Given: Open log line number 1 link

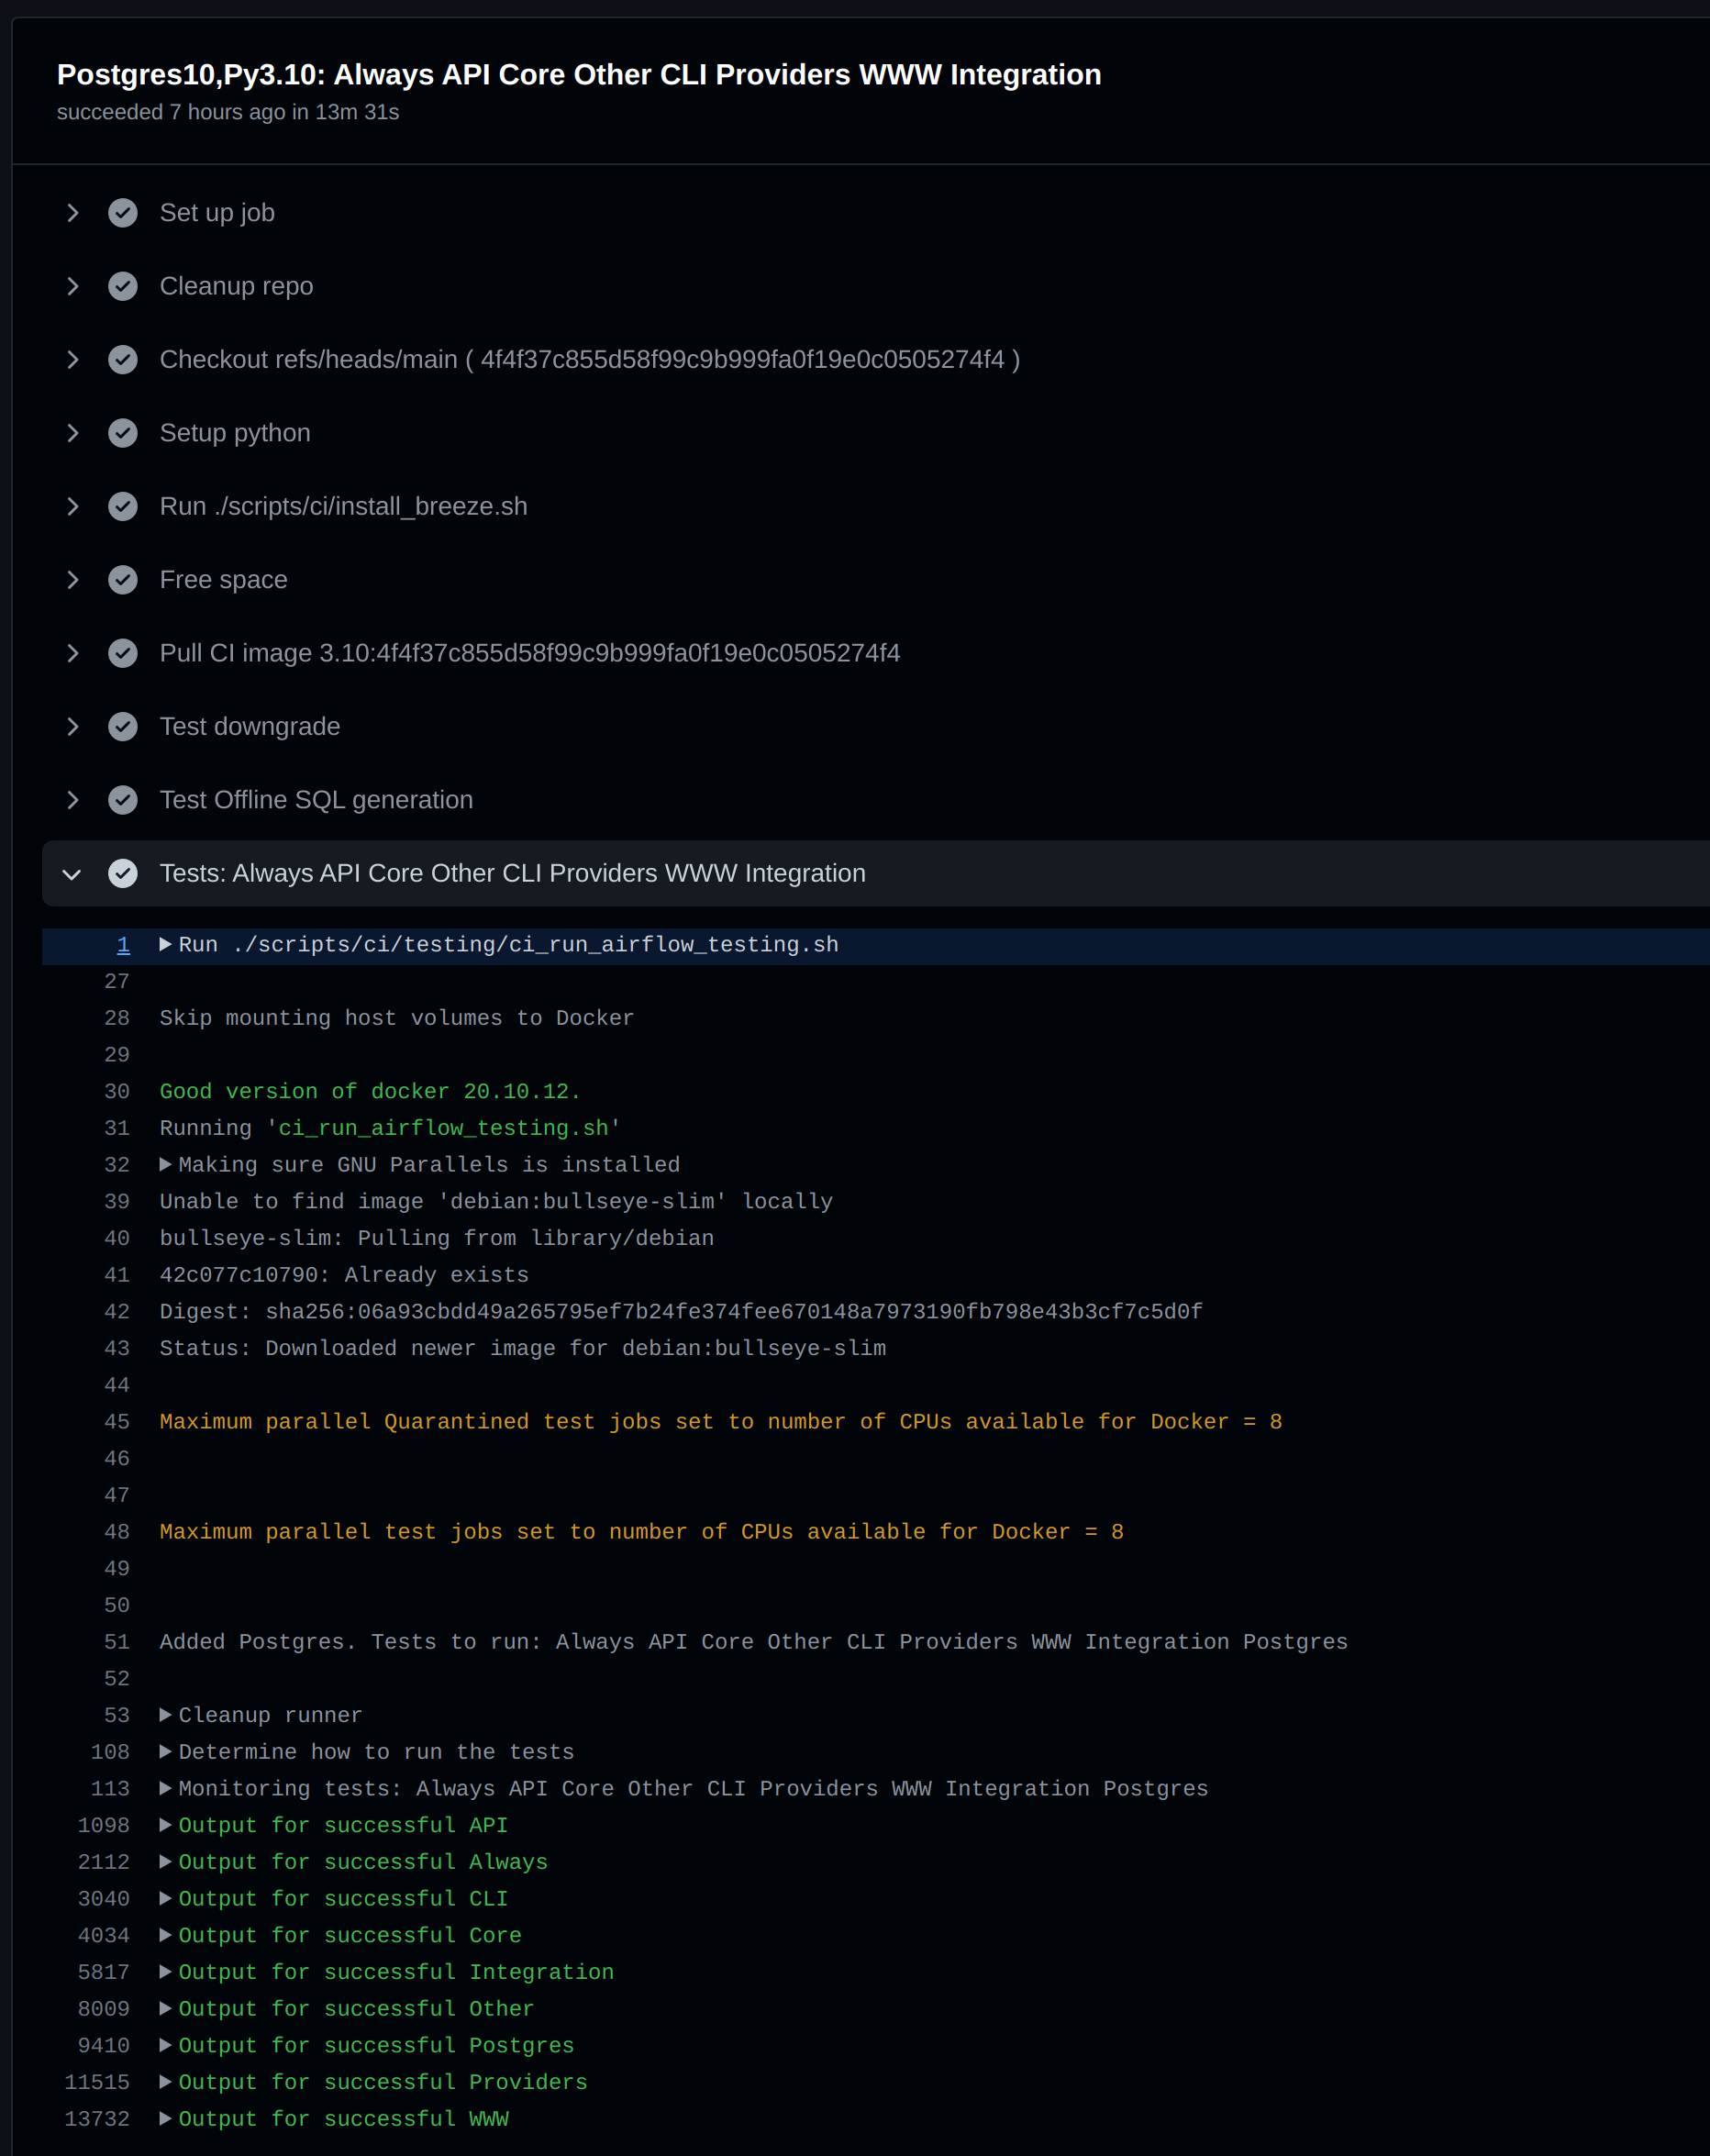Looking at the screenshot, I should (x=123, y=945).
